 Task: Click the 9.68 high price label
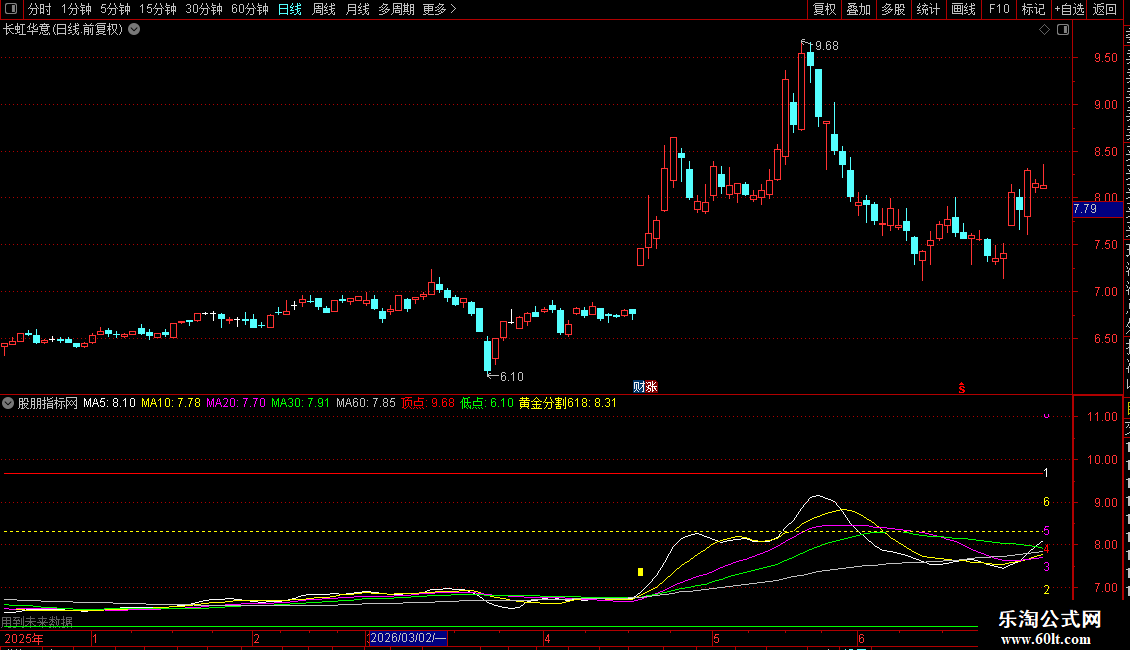coord(827,45)
